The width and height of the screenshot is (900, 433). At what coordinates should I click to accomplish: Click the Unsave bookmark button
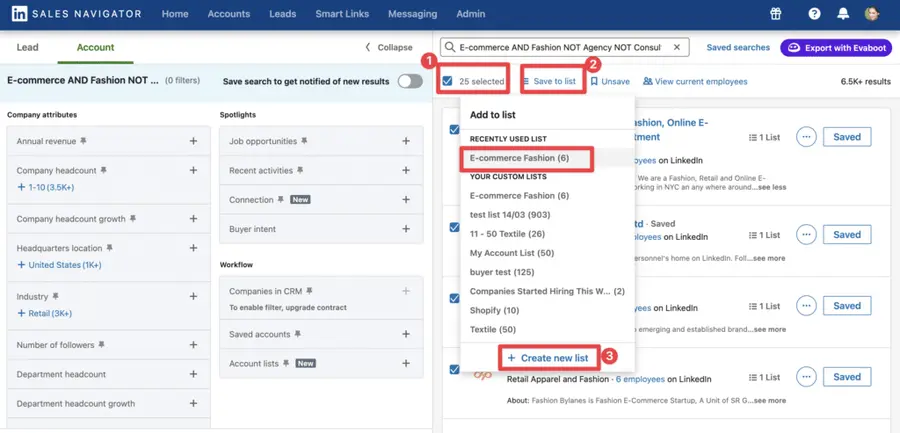[x=610, y=82]
